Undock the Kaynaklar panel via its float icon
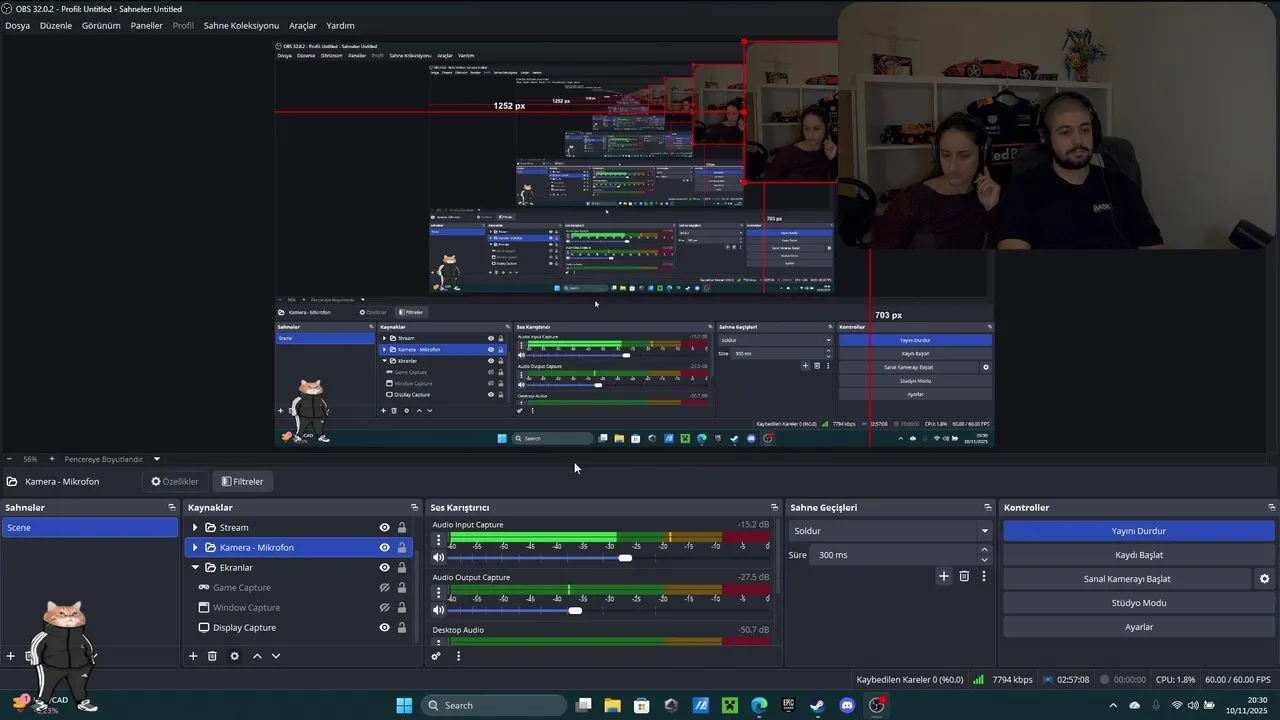The height and width of the screenshot is (720, 1280). 414,507
